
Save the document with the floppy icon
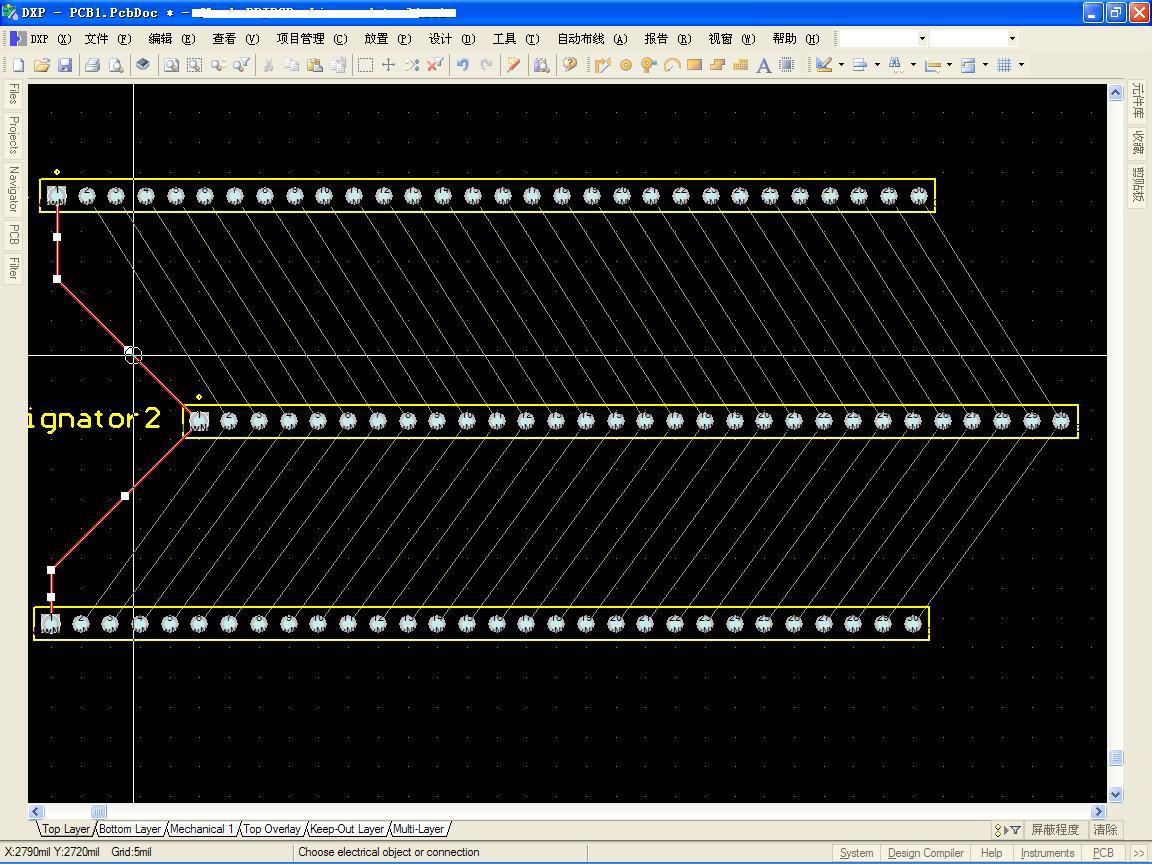[65, 65]
